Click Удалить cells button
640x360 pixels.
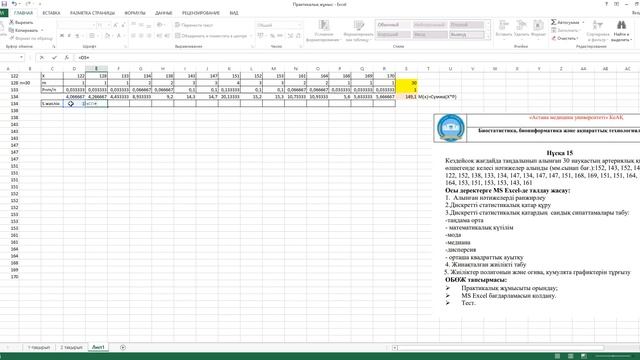point(521,29)
